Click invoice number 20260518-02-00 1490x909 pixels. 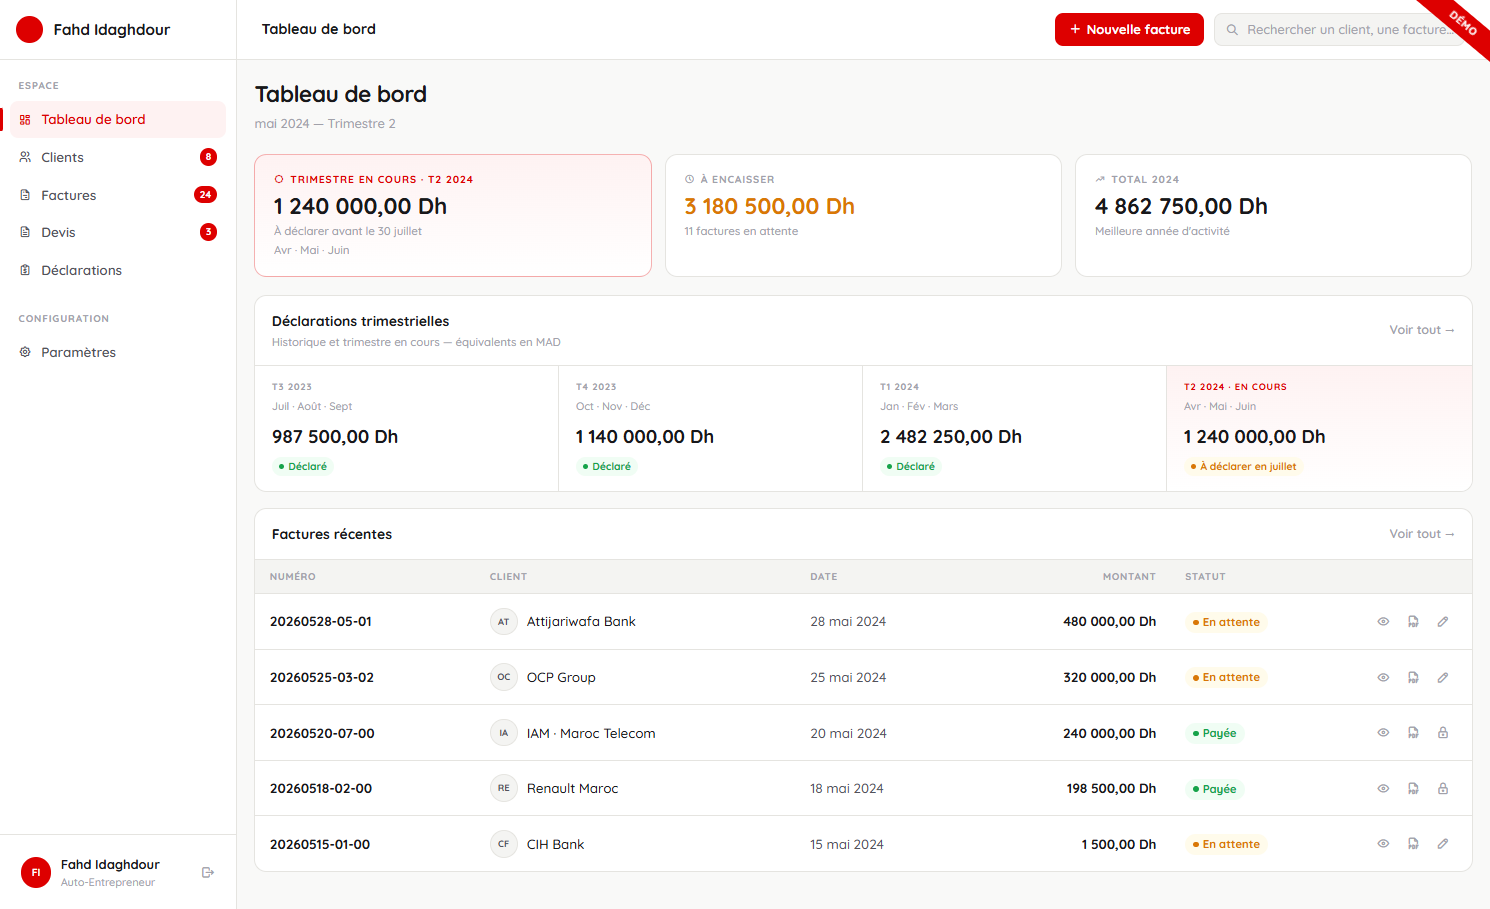click(321, 789)
